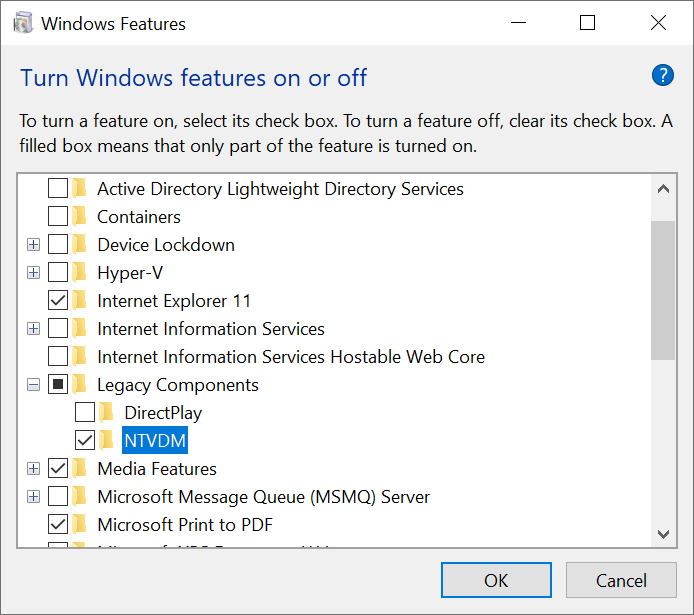Click the folder icon beside Media Features
Image resolution: width=694 pixels, height=615 pixels.
click(x=80, y=469)
